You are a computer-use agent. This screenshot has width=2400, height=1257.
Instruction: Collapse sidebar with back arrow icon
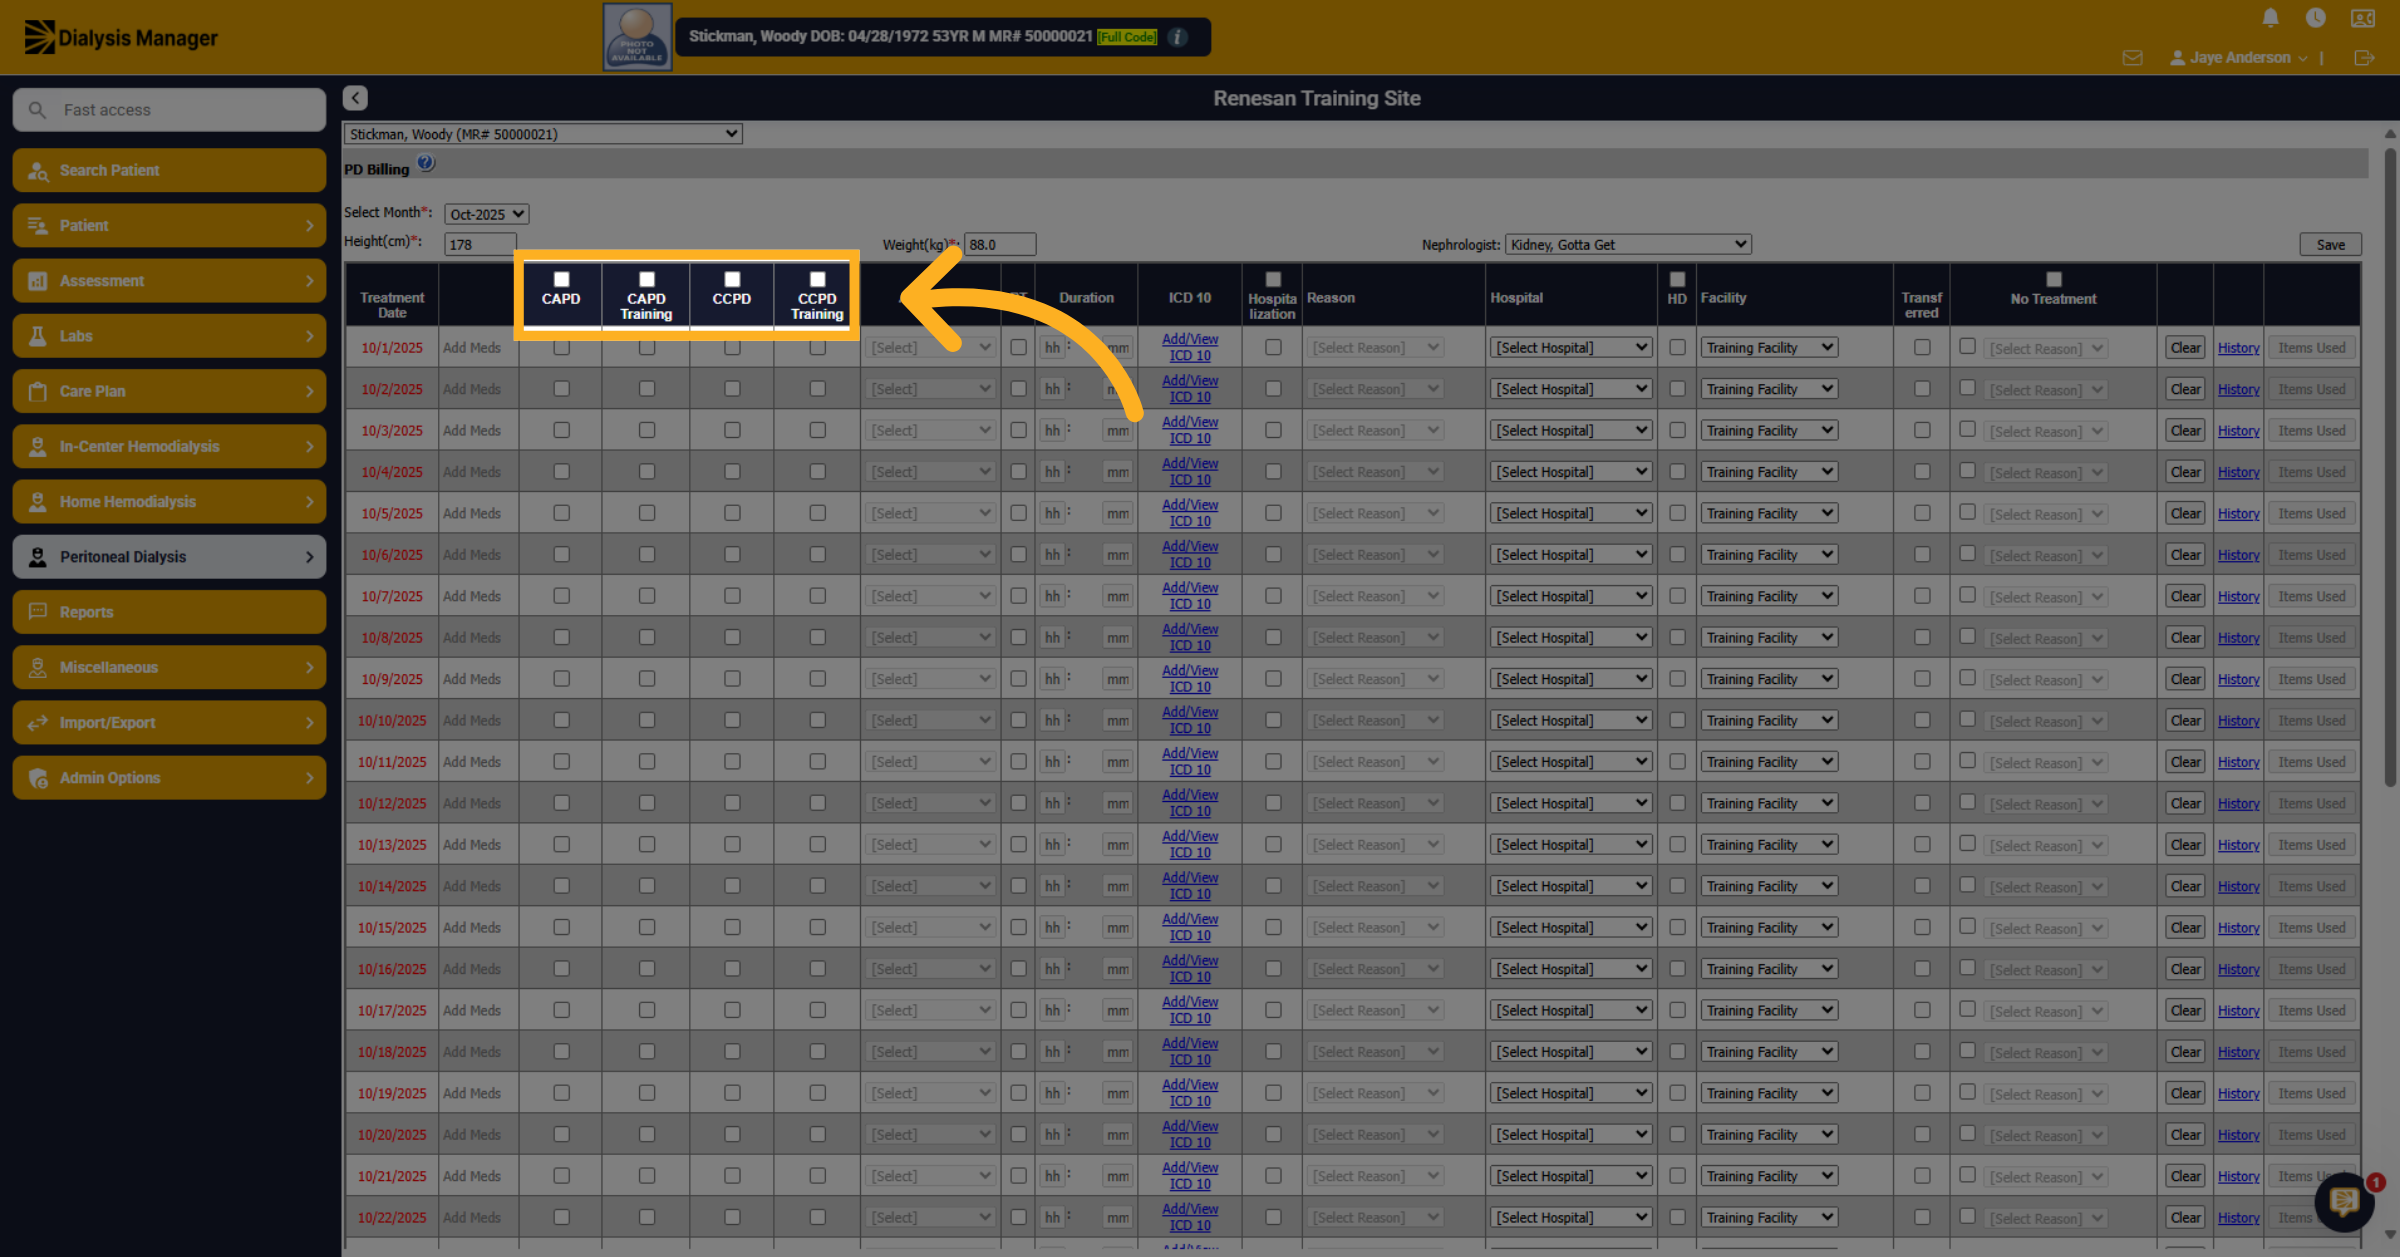coord(355,98)
